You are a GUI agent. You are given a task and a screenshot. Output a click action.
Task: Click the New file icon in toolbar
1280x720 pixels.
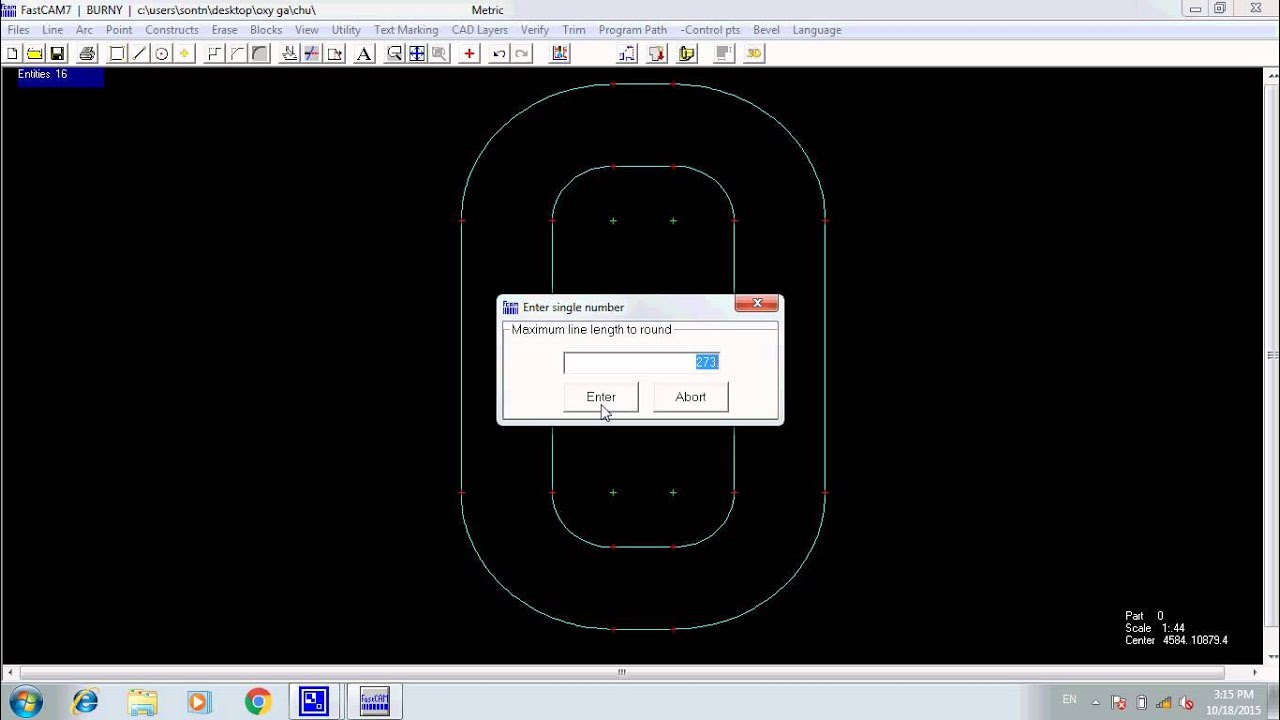13,54
